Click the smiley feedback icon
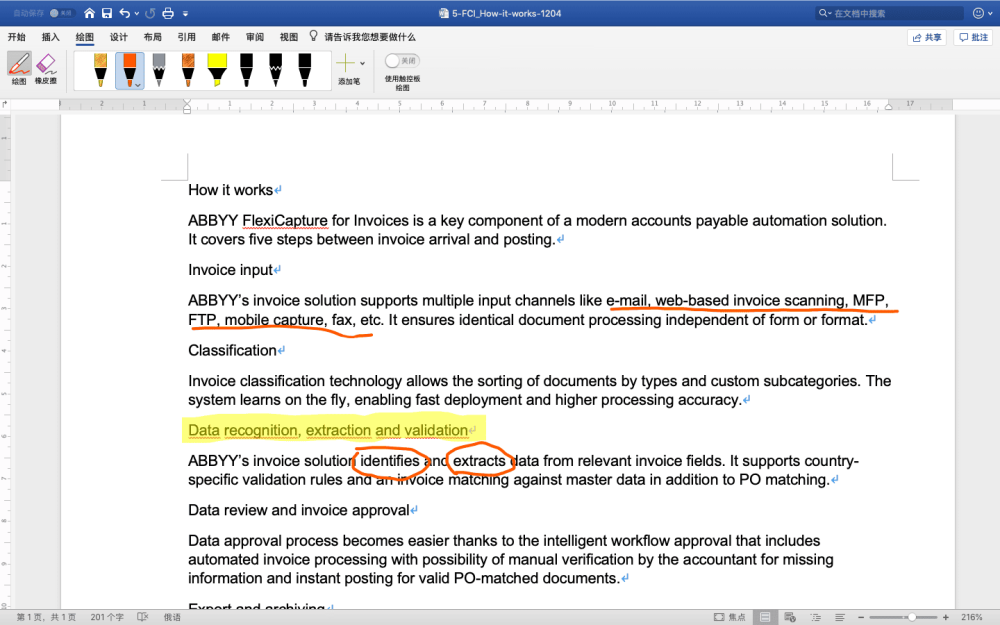Screen dimensions: 1000x625 (978, 13)
